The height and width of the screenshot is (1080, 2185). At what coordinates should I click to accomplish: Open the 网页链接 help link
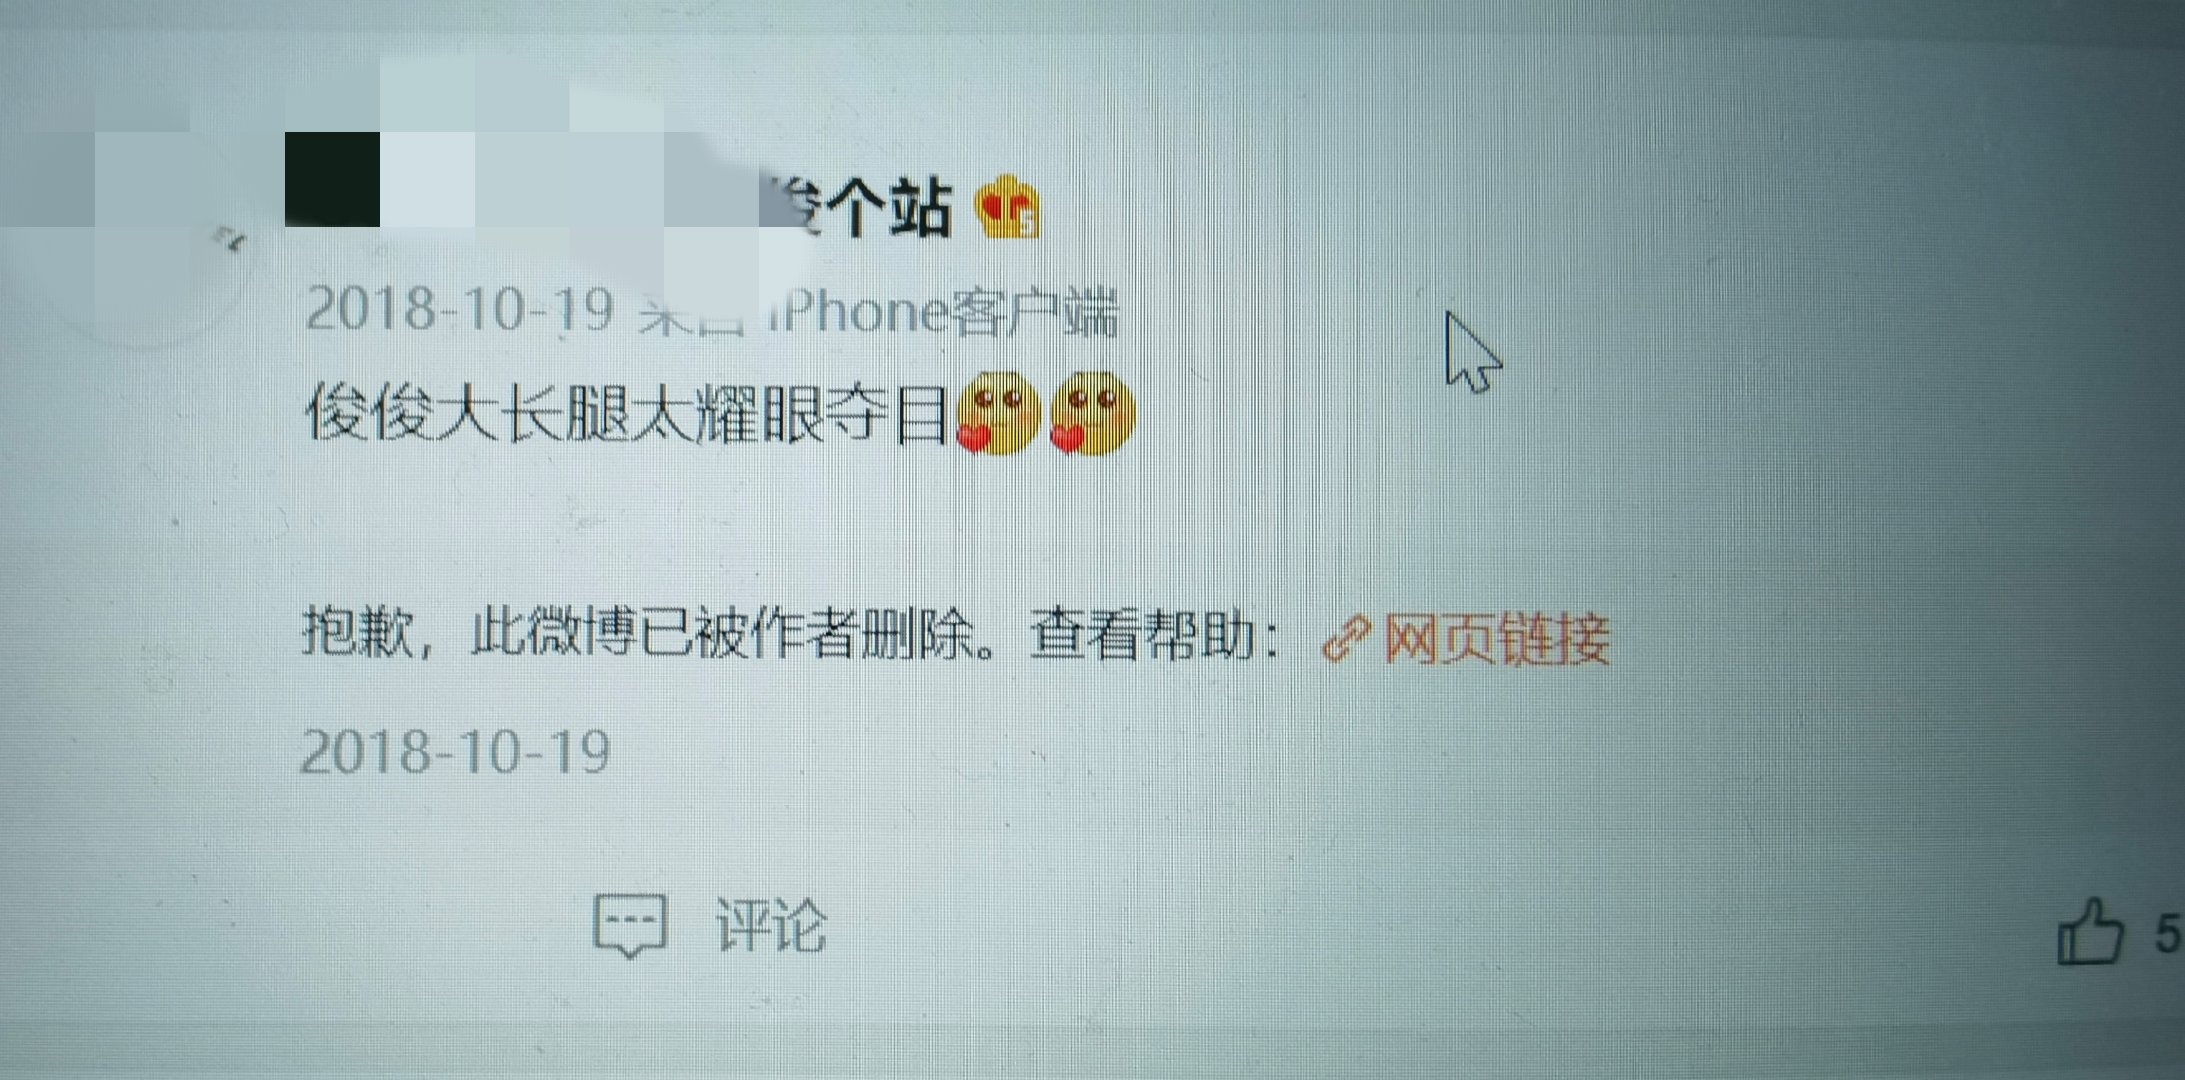pos(1496,639)
